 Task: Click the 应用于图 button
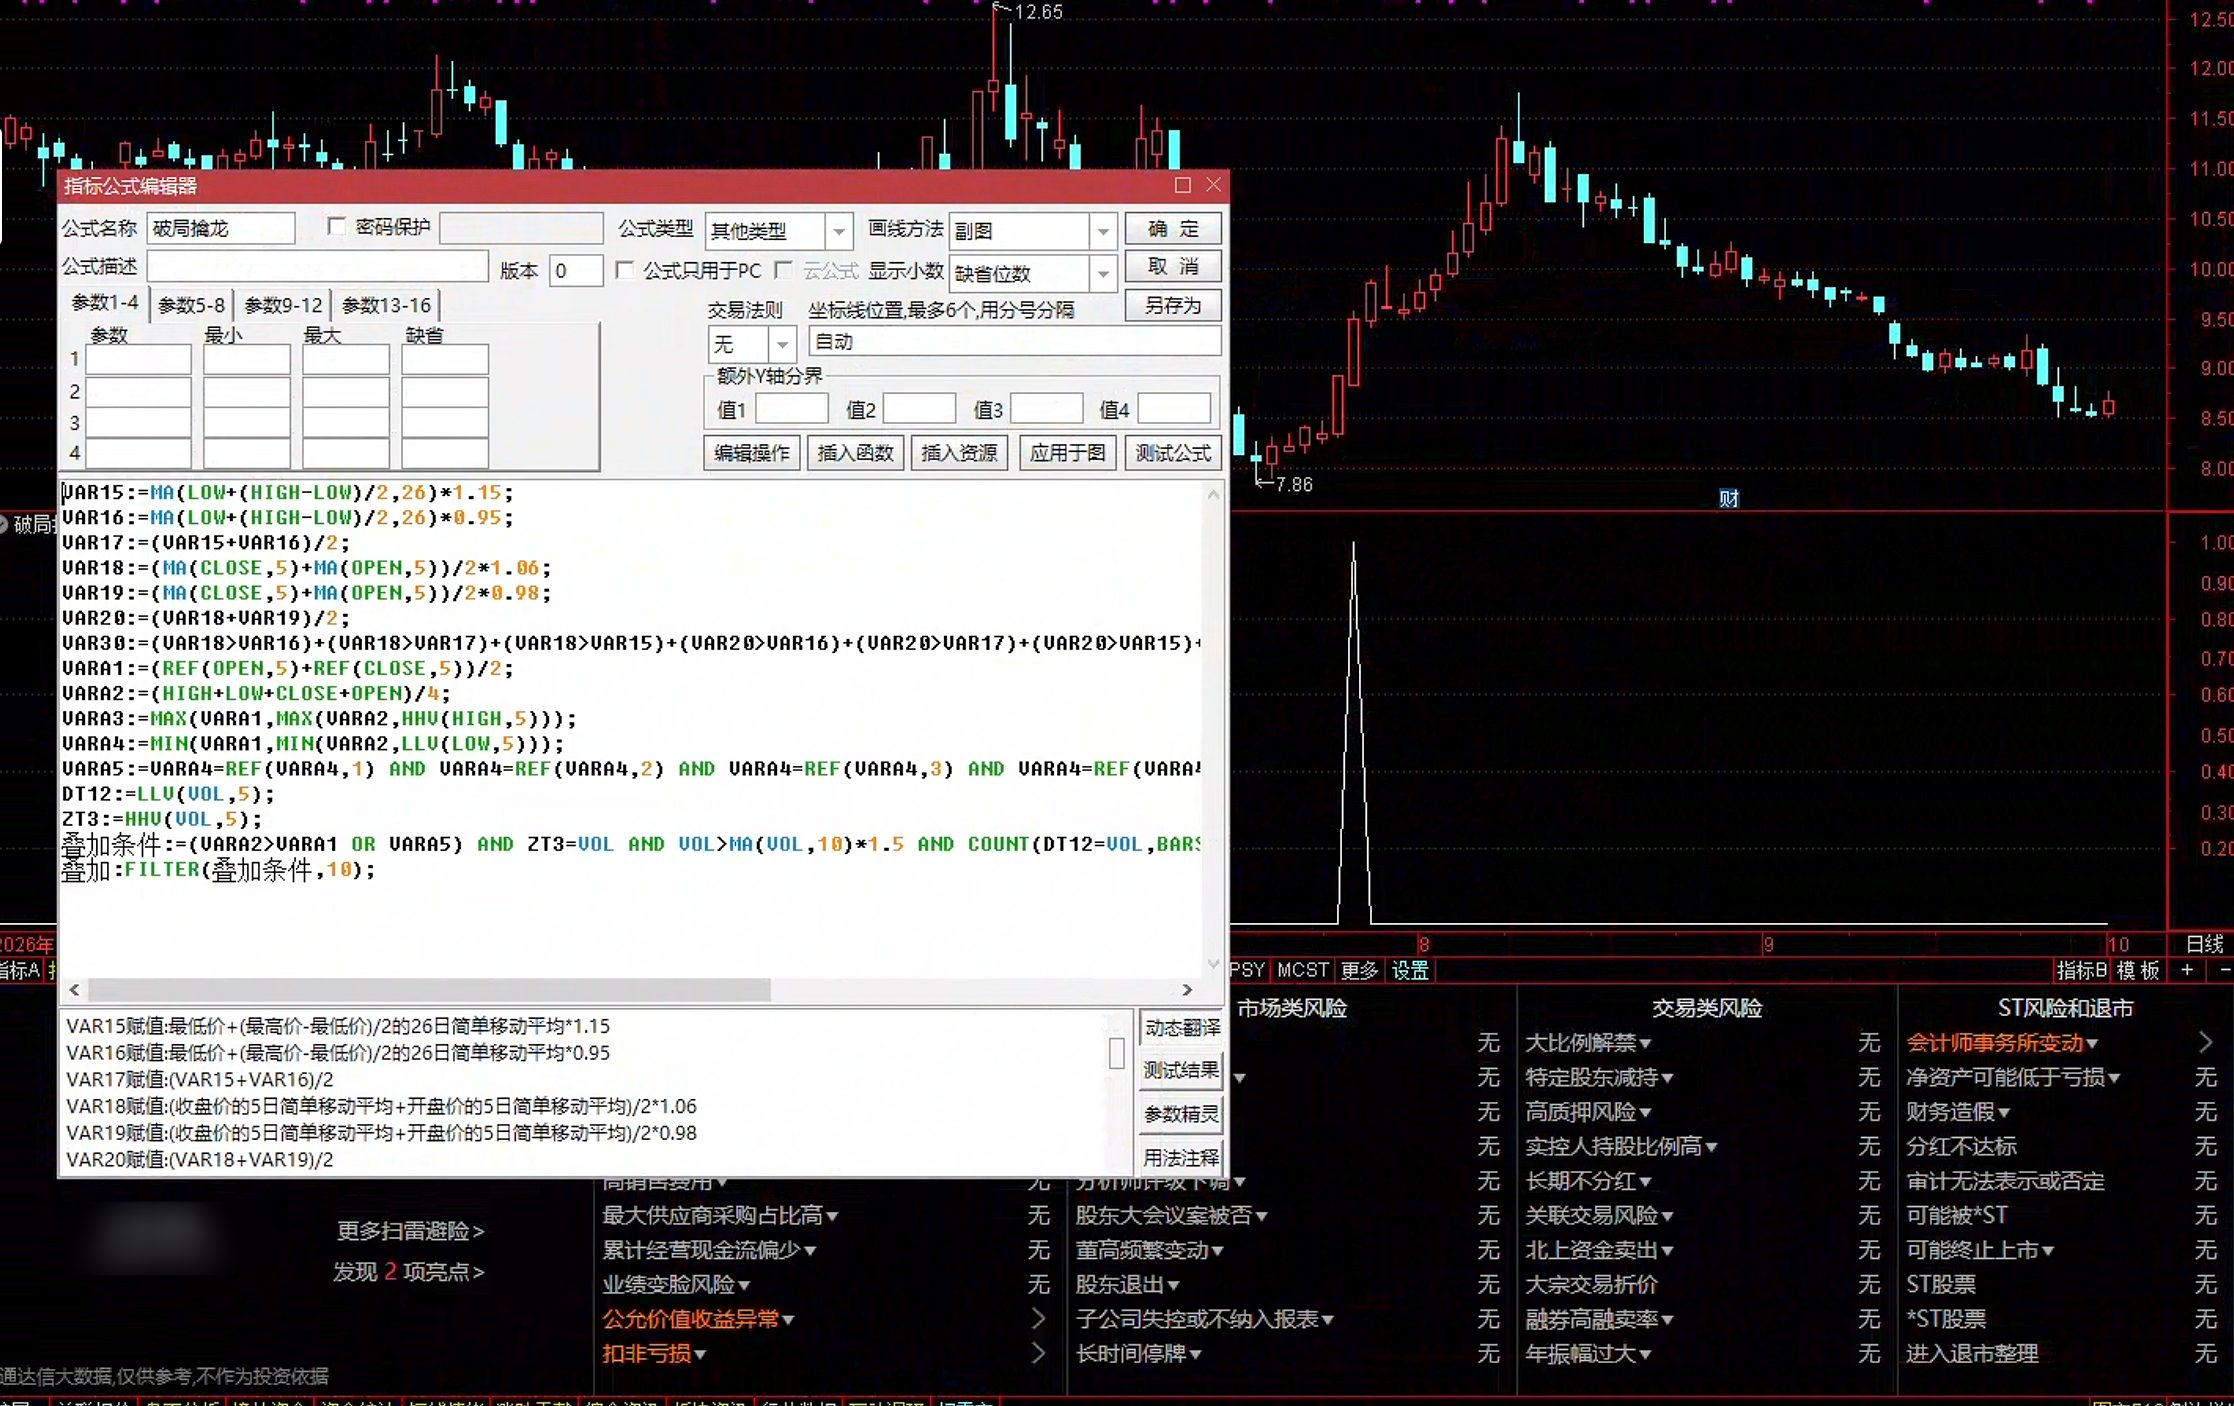click(x=1067, y=453)
